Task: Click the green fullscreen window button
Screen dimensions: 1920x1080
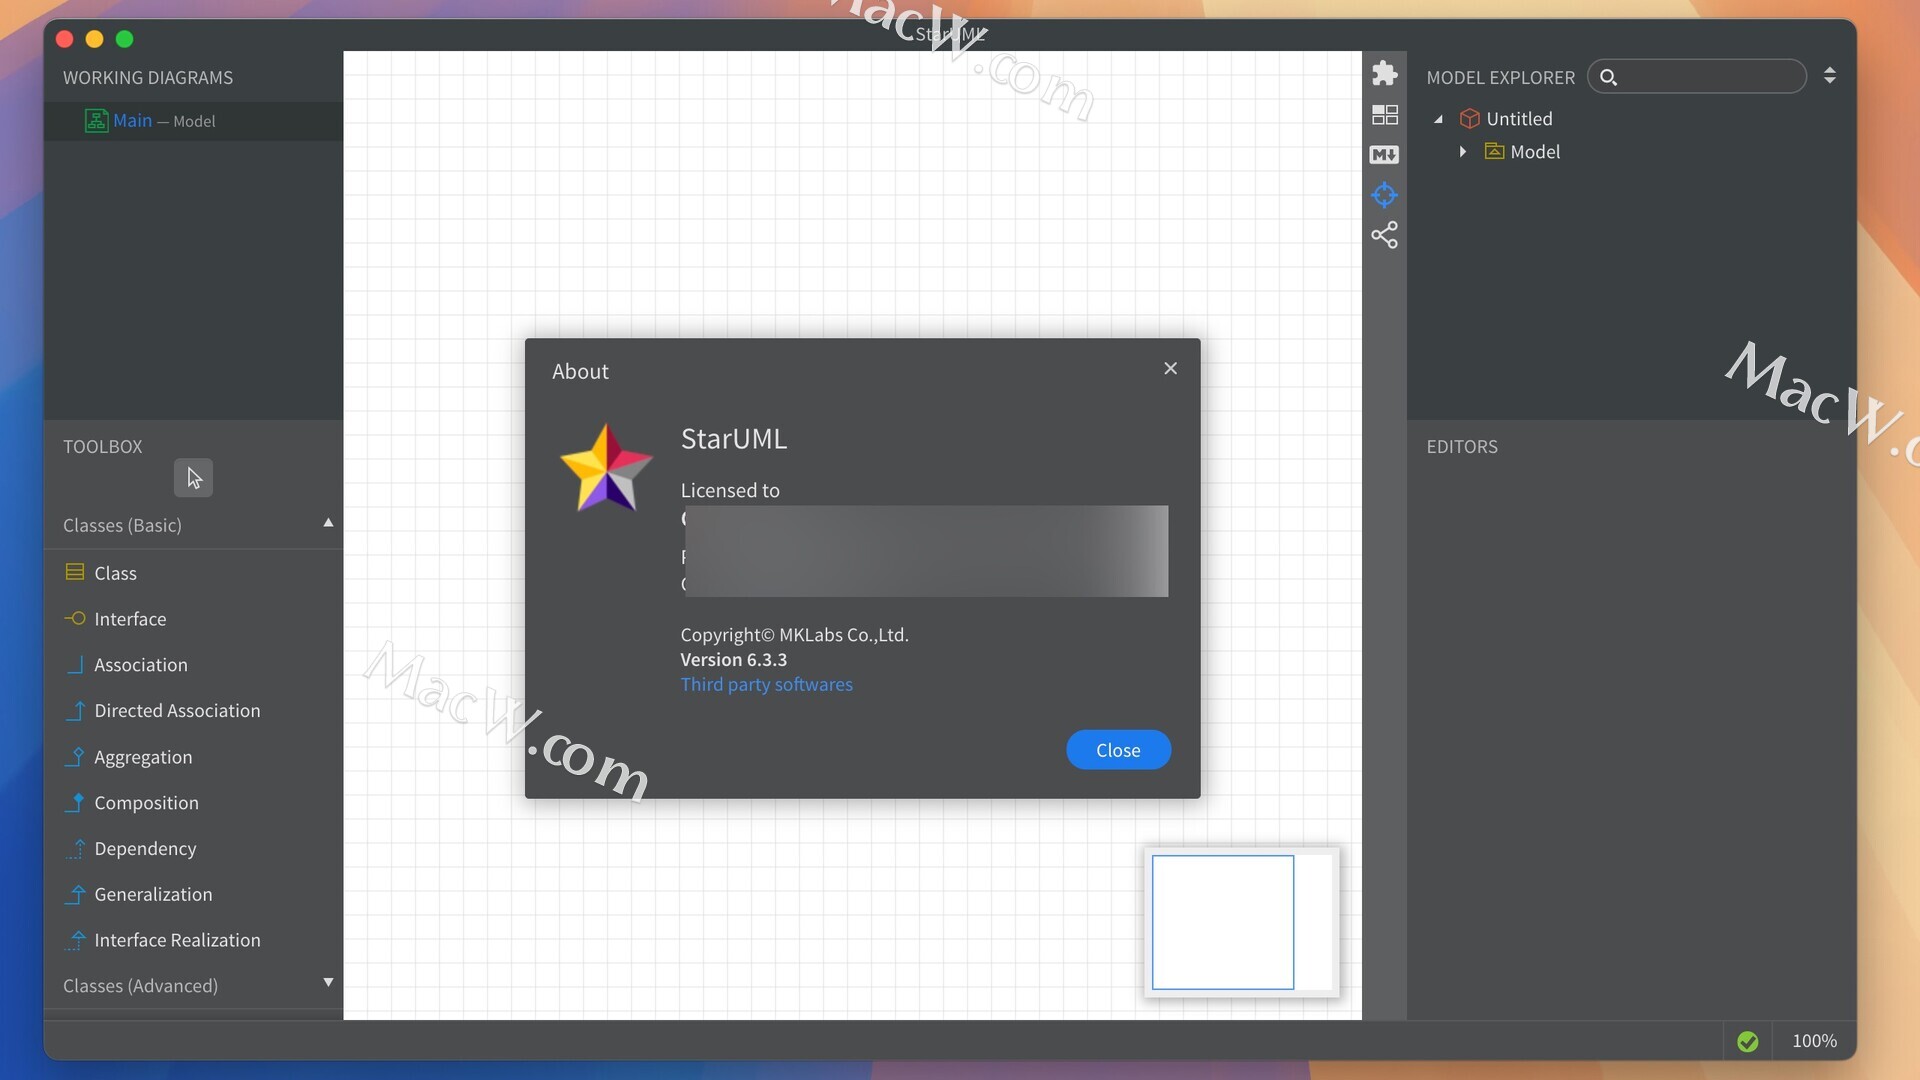Action: 125,39
